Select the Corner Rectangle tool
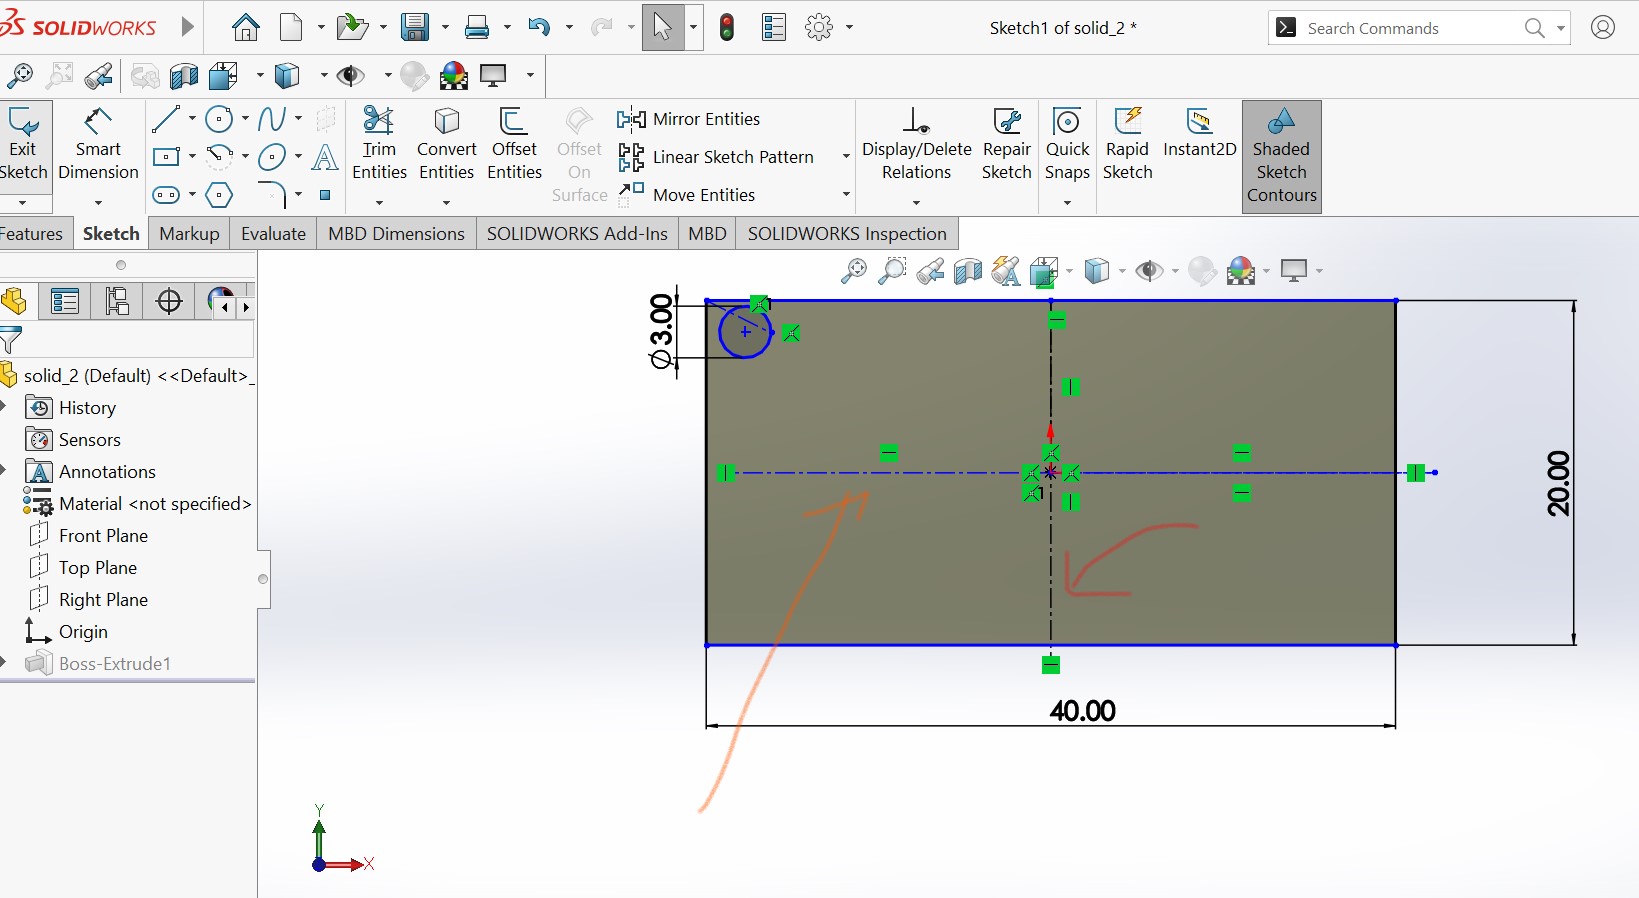The height and width of the screenshot is (898, 1639). pyautogui.click(x=166, y=157)
